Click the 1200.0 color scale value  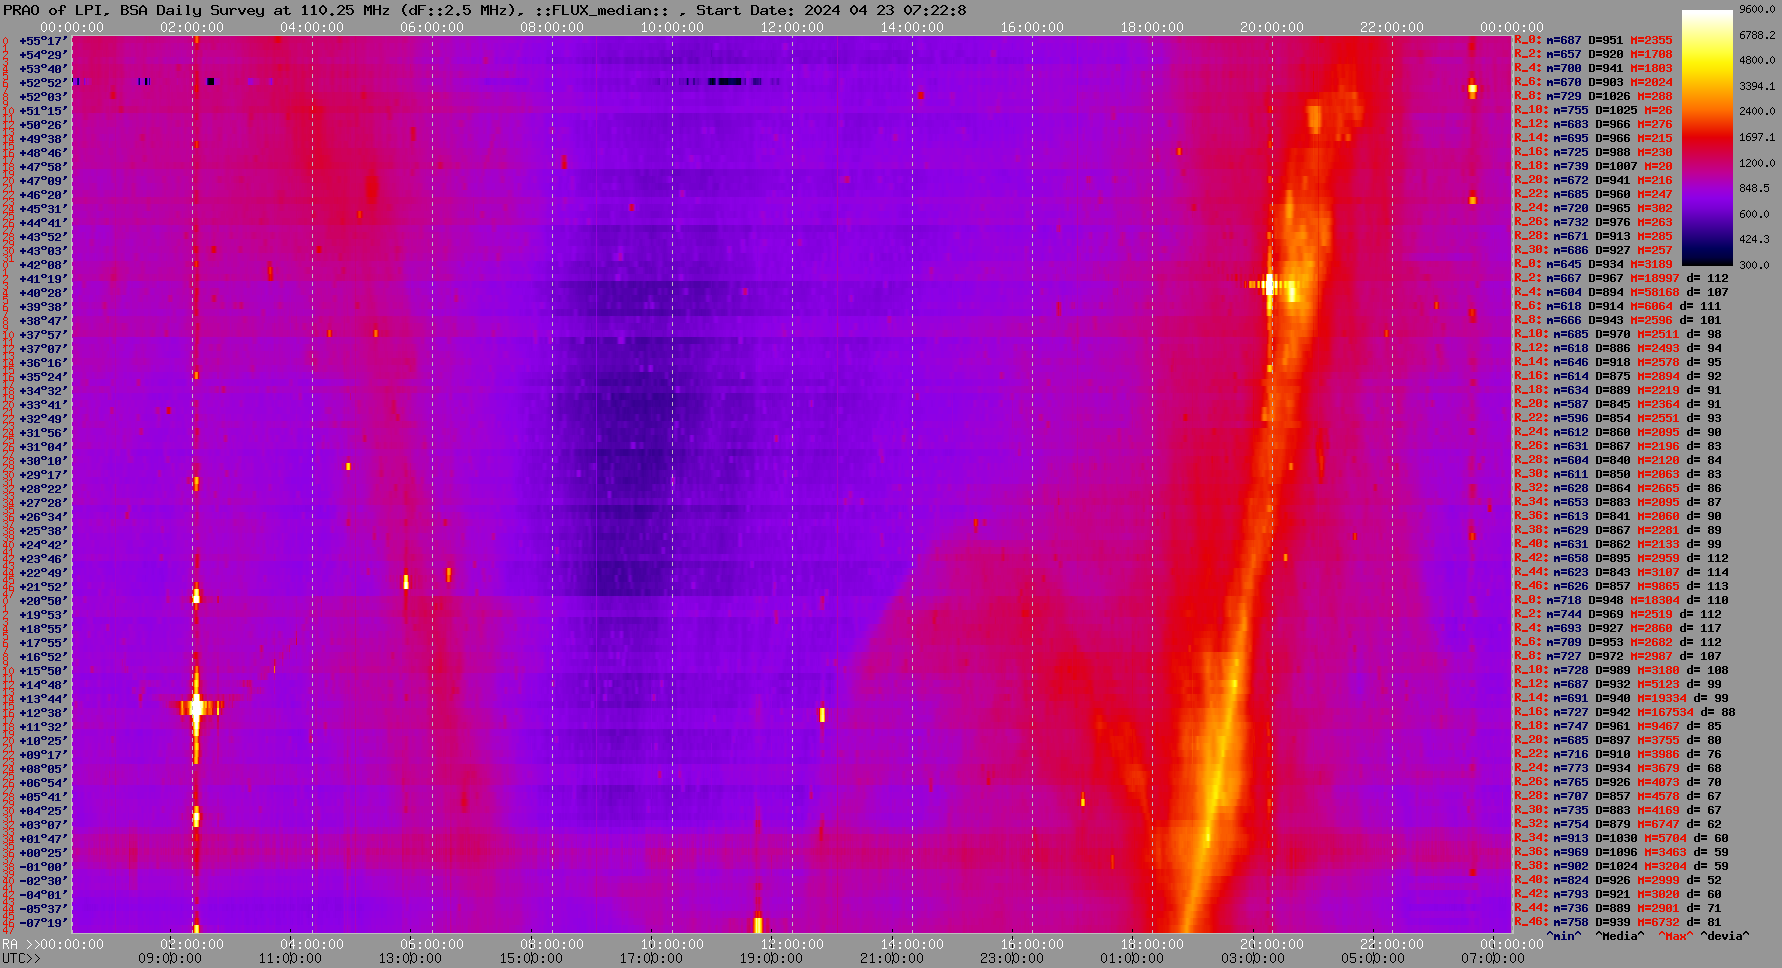pos(1757,162)
